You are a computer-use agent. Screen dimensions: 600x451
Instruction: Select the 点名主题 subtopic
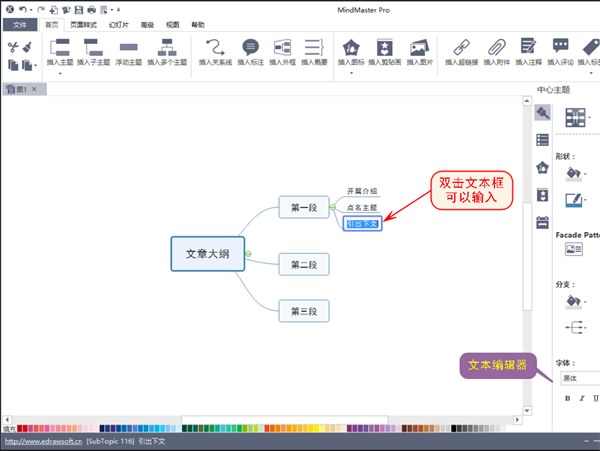[x=362, y=208]
